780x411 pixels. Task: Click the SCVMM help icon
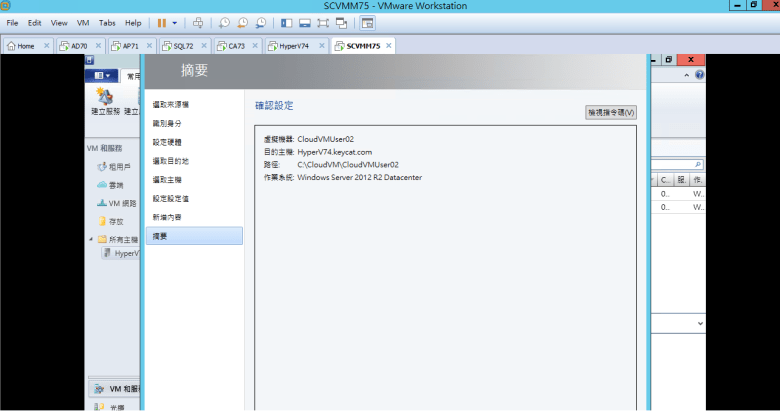click(700, 76)
